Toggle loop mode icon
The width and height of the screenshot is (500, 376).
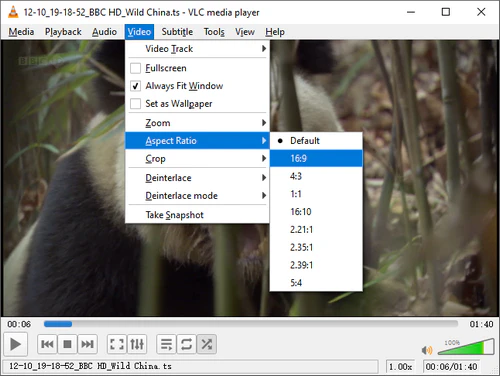point(186,344)
